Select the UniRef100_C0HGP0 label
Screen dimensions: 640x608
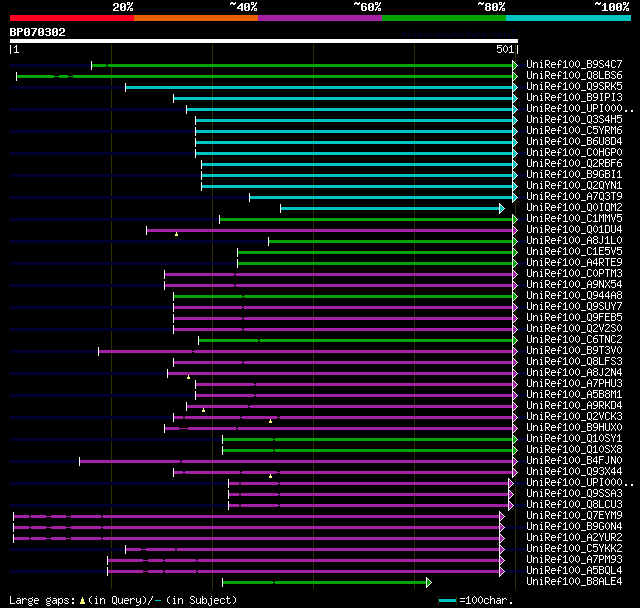click(x=574, y=153)
